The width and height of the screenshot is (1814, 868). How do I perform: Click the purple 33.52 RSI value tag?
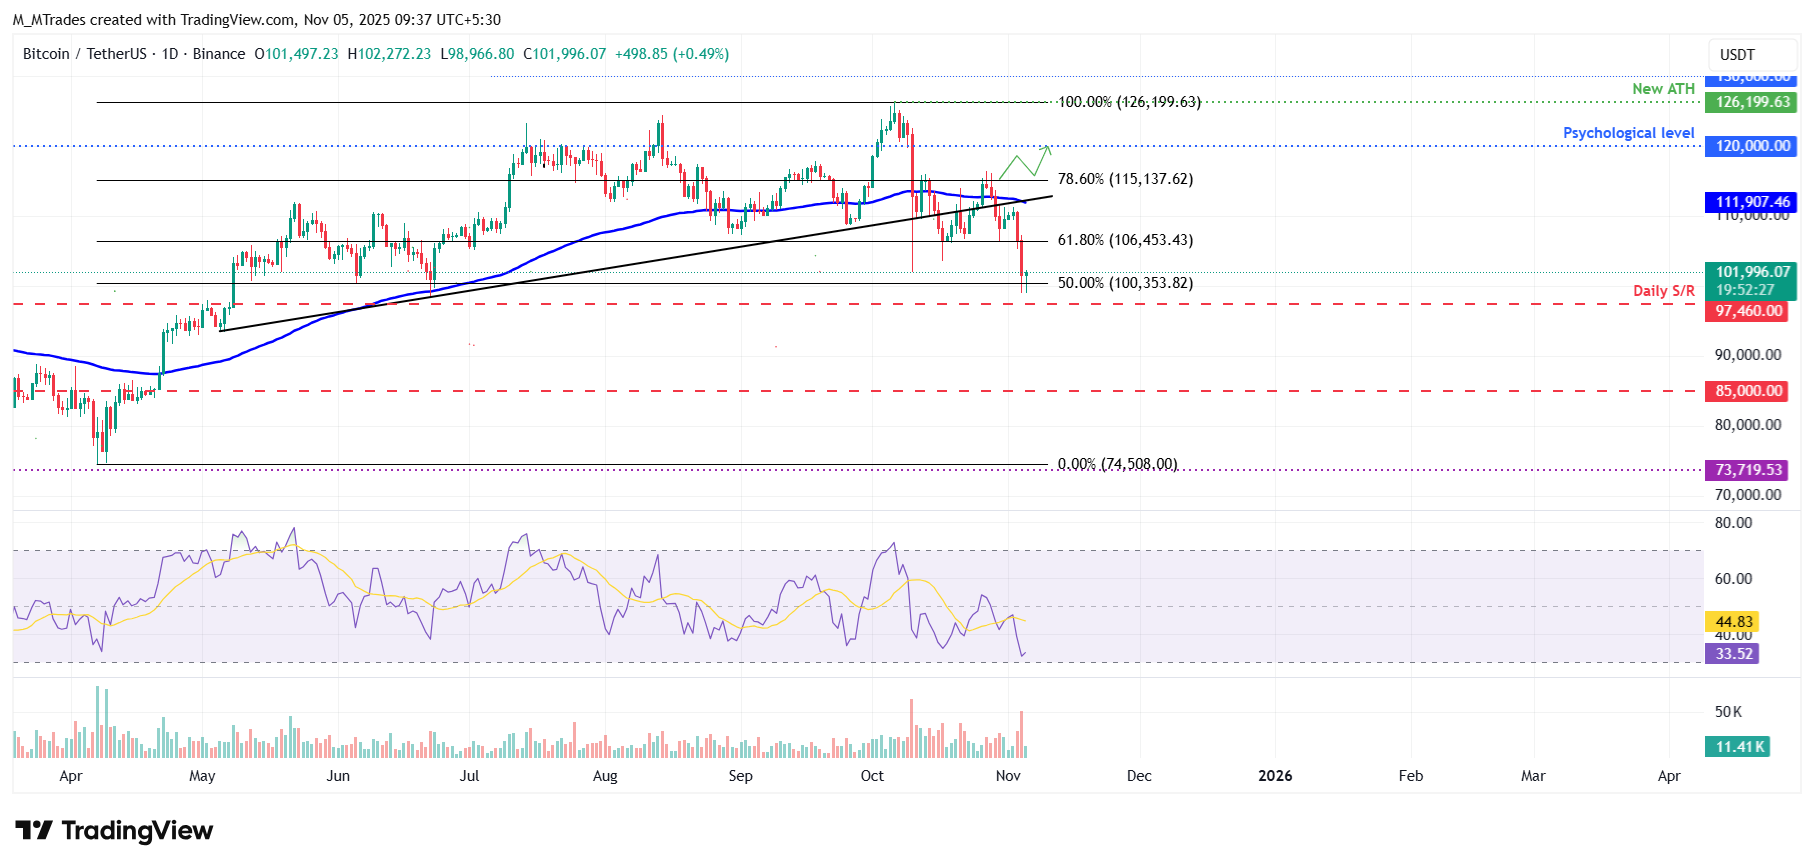click(x=1734, y=654)
